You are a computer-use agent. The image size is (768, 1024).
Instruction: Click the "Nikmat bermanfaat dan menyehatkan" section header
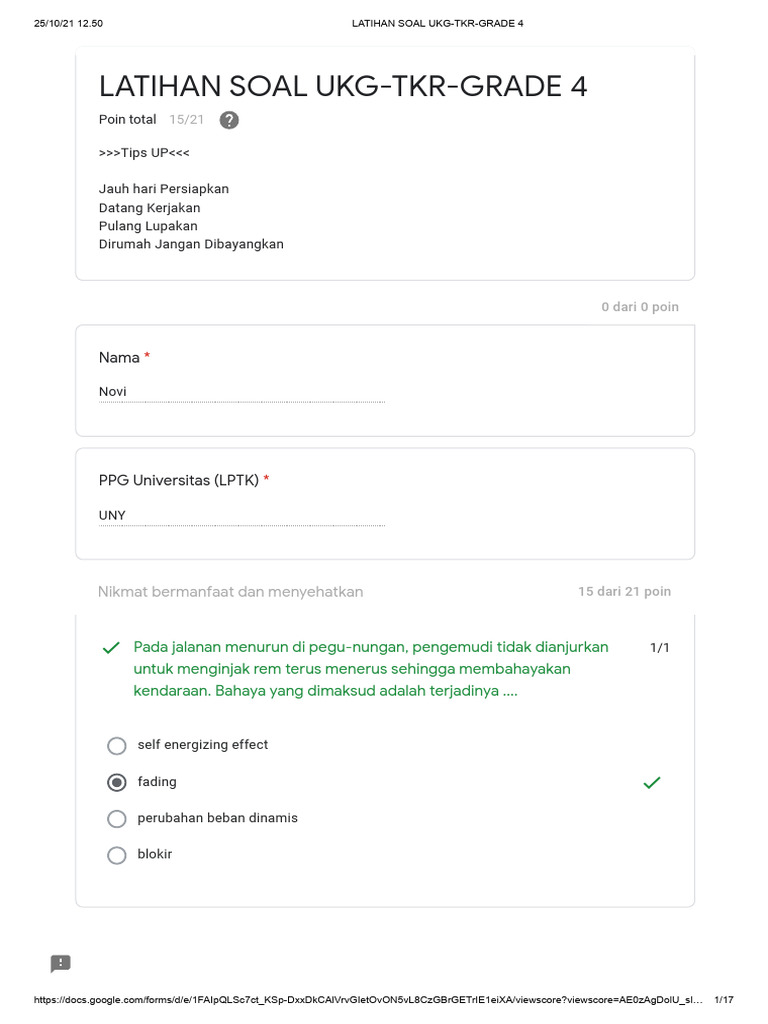click(231, 592)
